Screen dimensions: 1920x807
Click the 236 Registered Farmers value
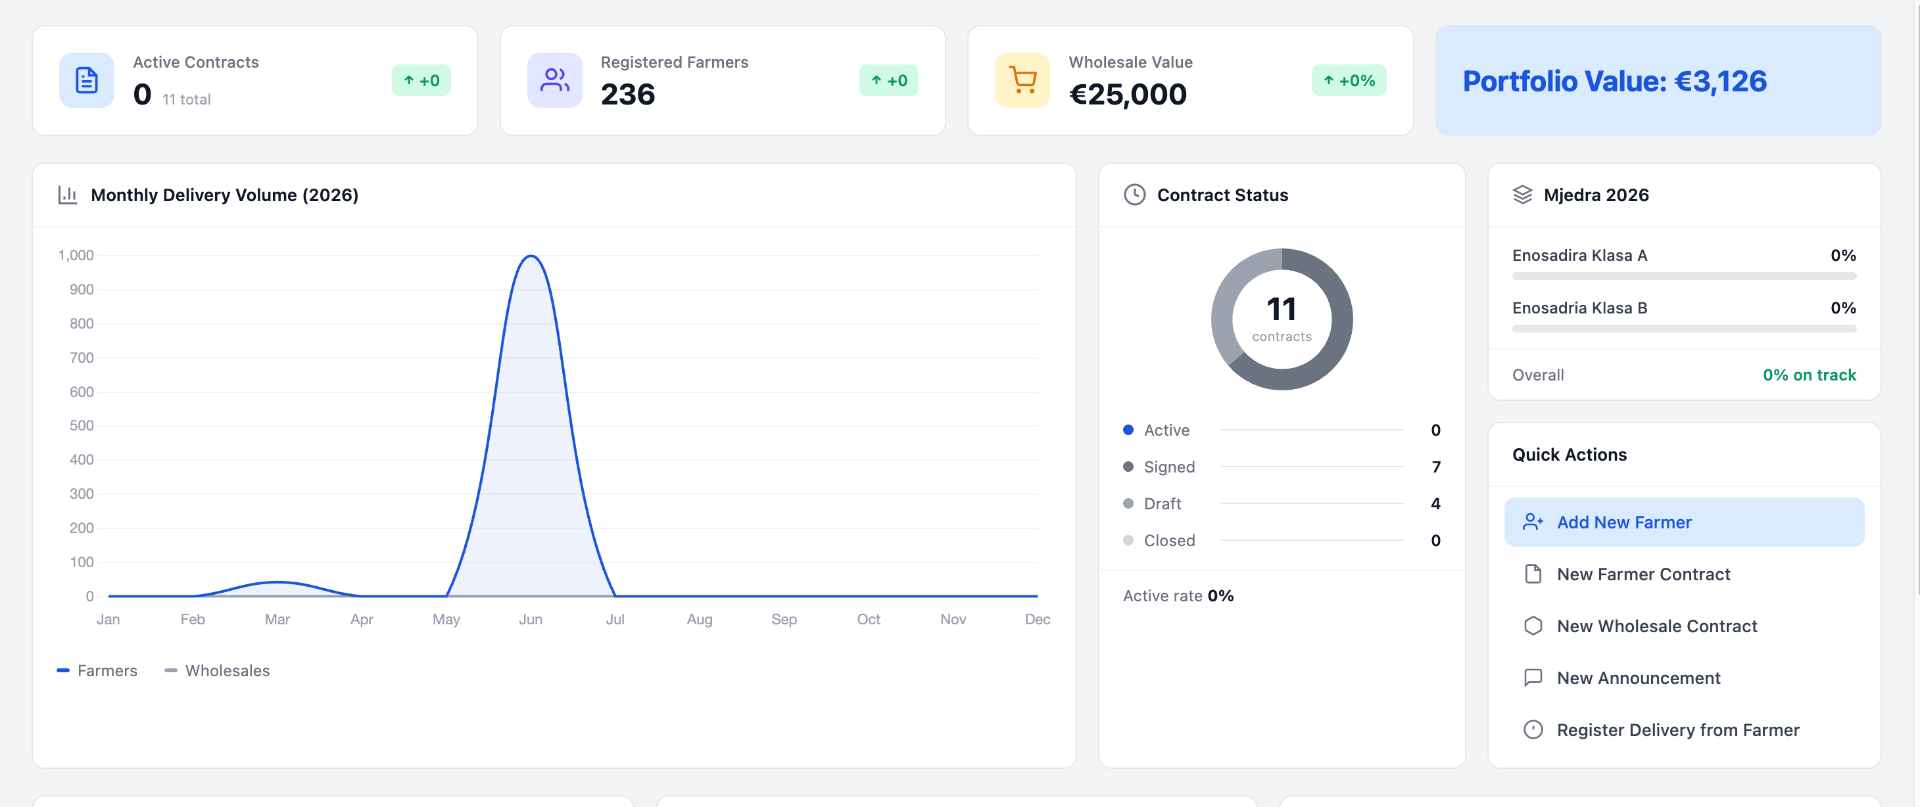pyautogui.click(x=628, y=94)
